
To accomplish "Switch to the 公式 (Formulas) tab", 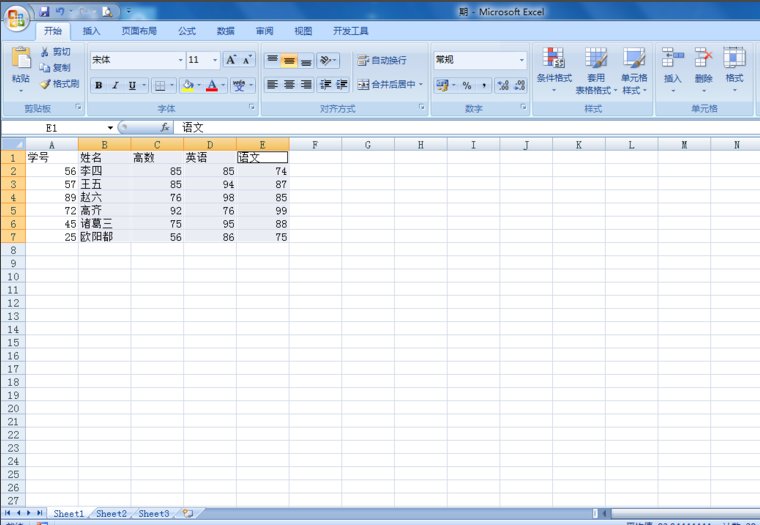I will click(187, 31).
